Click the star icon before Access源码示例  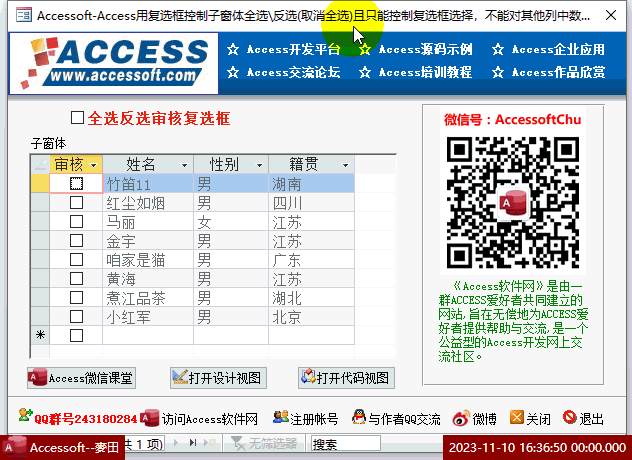click(x=365, y=49)
